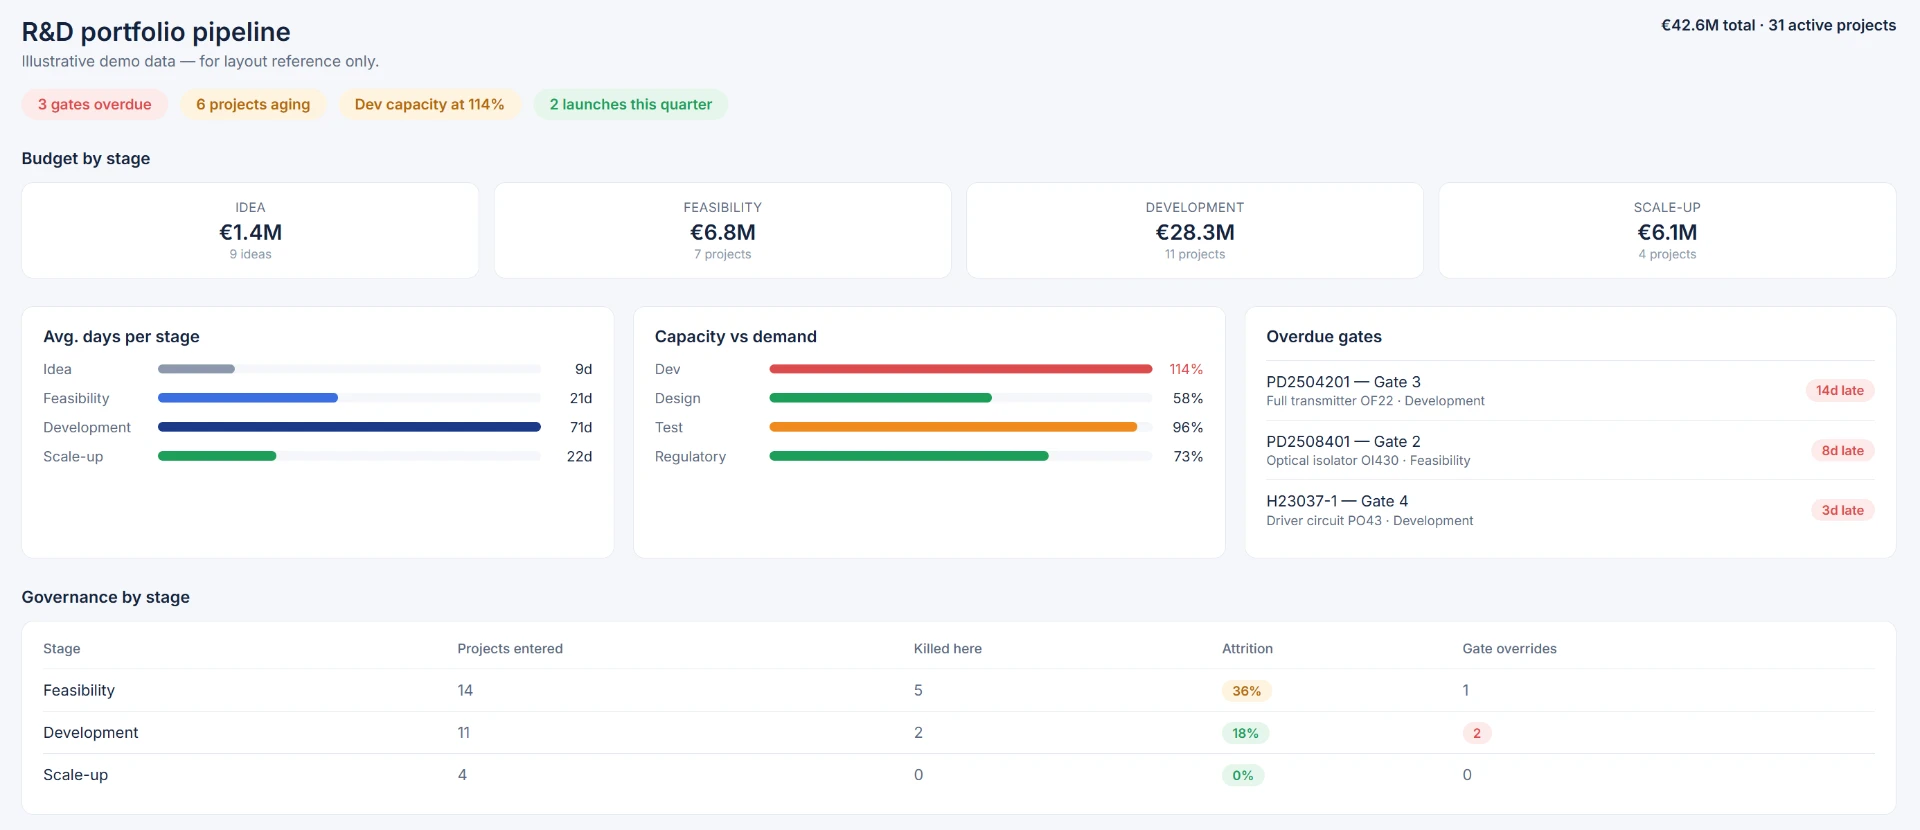The image size is (1920, 830).
Task: Select the Development row in Governance table
Action: [x=959, y=733]
